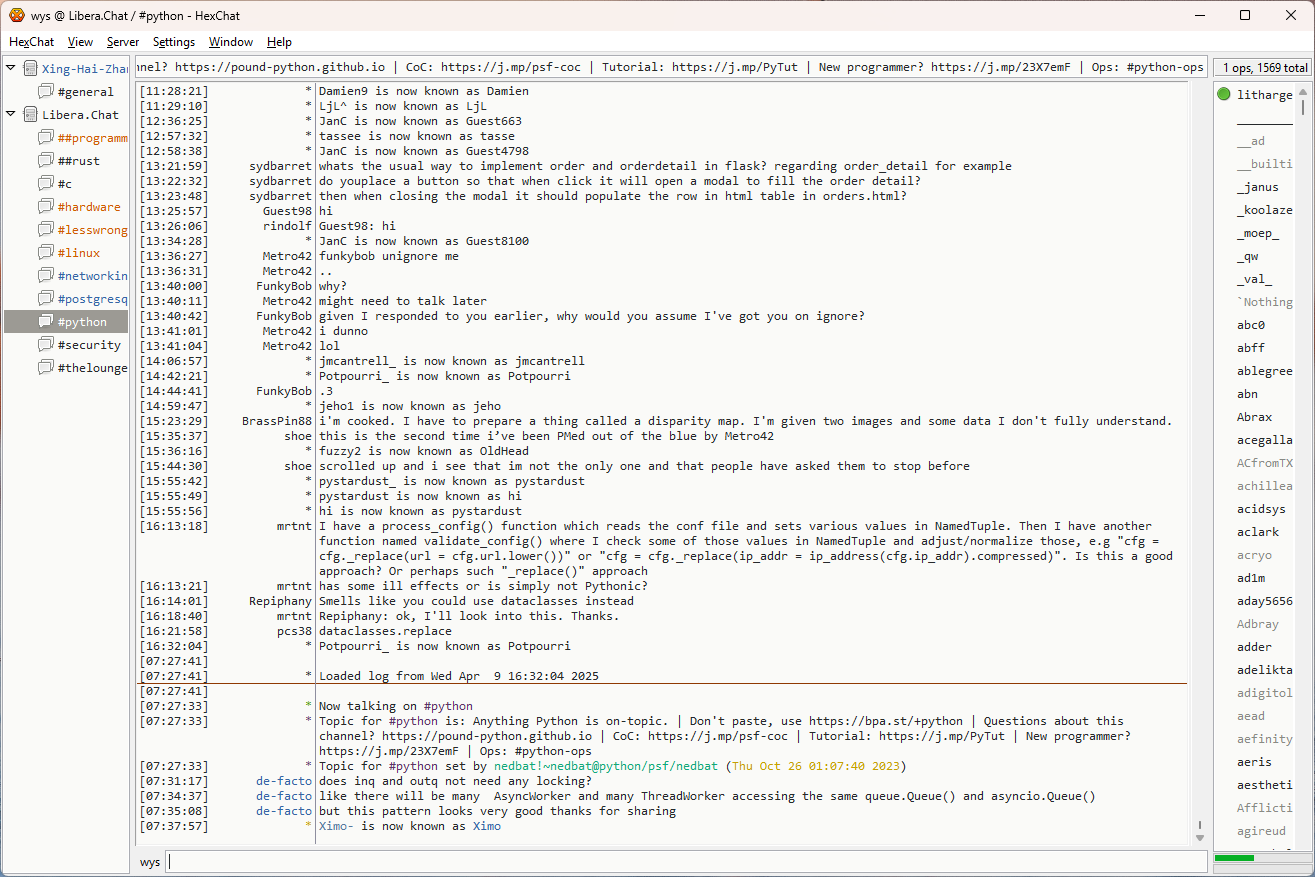
Task: Open the Settings menu
Action: (x=174, y=42)
